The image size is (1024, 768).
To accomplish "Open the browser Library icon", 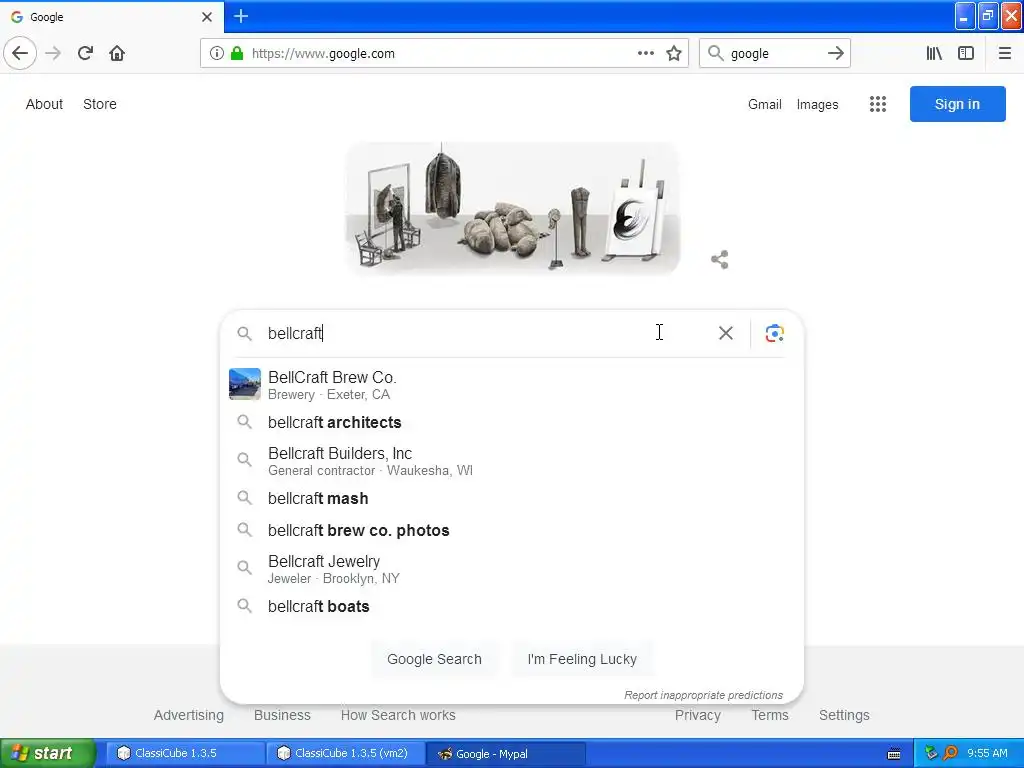I will click(x=934, y=54).
